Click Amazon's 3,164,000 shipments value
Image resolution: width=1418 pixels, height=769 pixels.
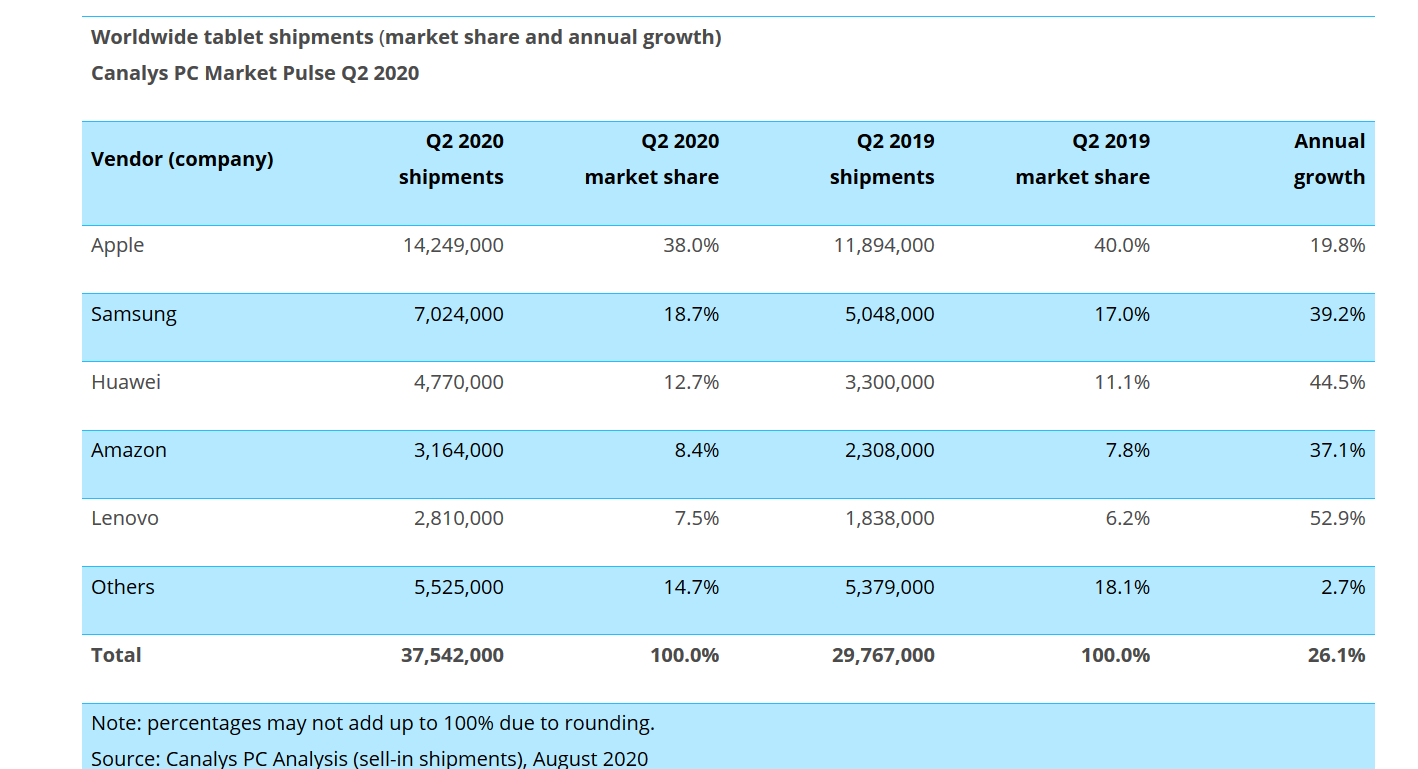[459, 450]
